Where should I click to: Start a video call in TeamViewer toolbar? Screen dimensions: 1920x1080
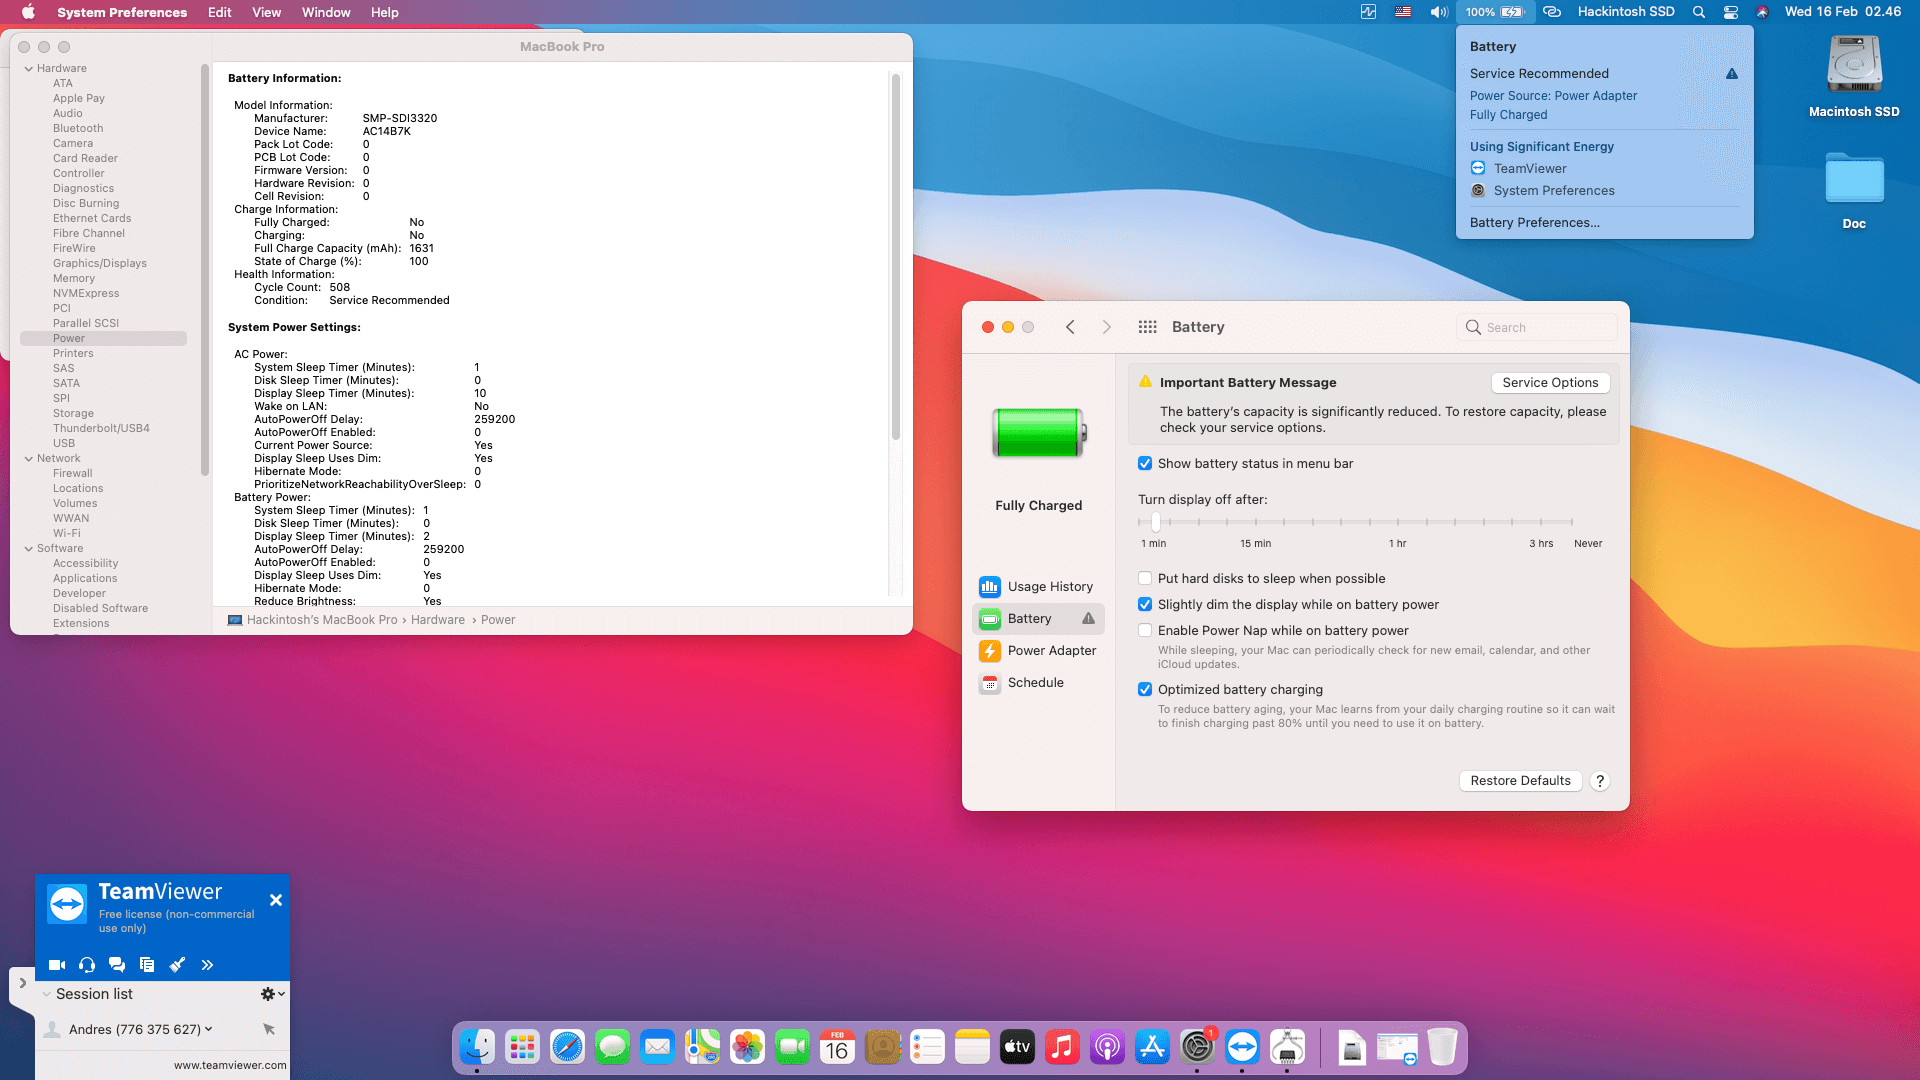click(x=56, y=964)
